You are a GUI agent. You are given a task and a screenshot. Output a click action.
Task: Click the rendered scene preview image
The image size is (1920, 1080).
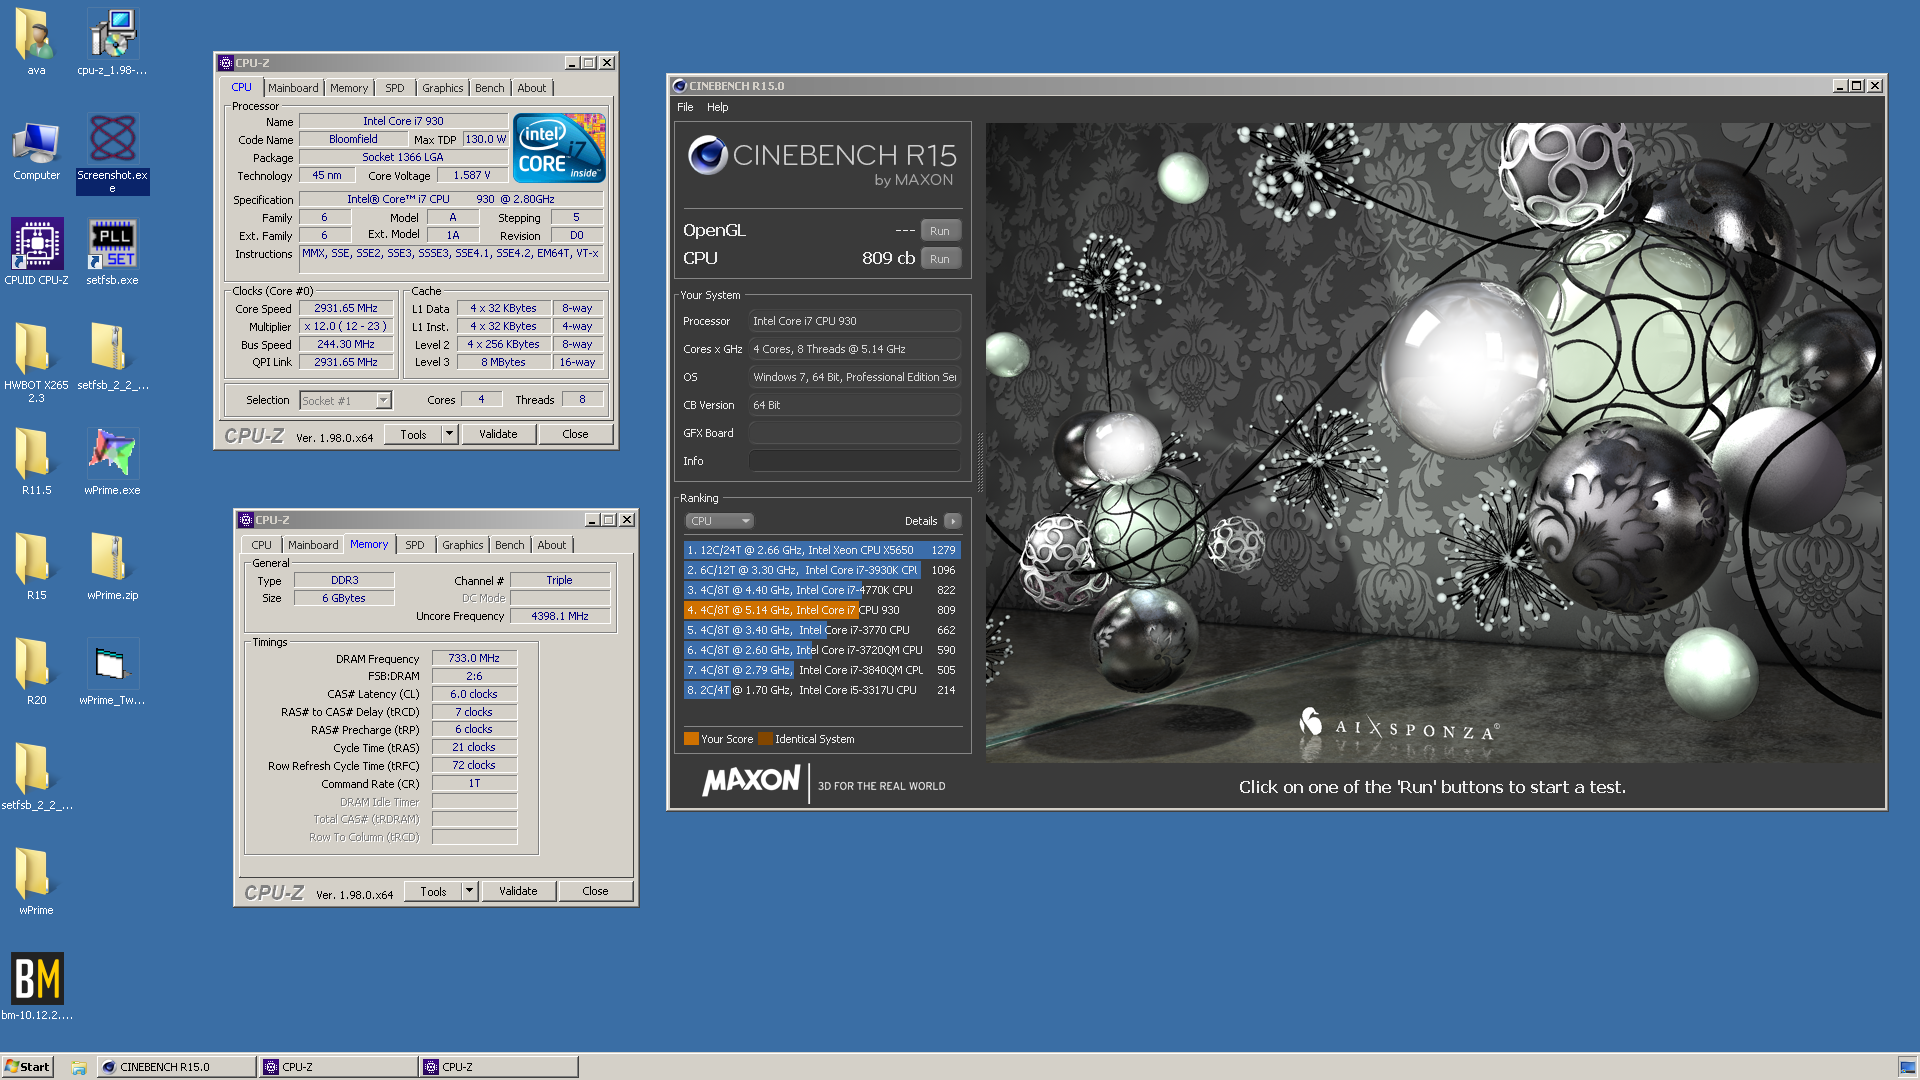coord(1433,442)
